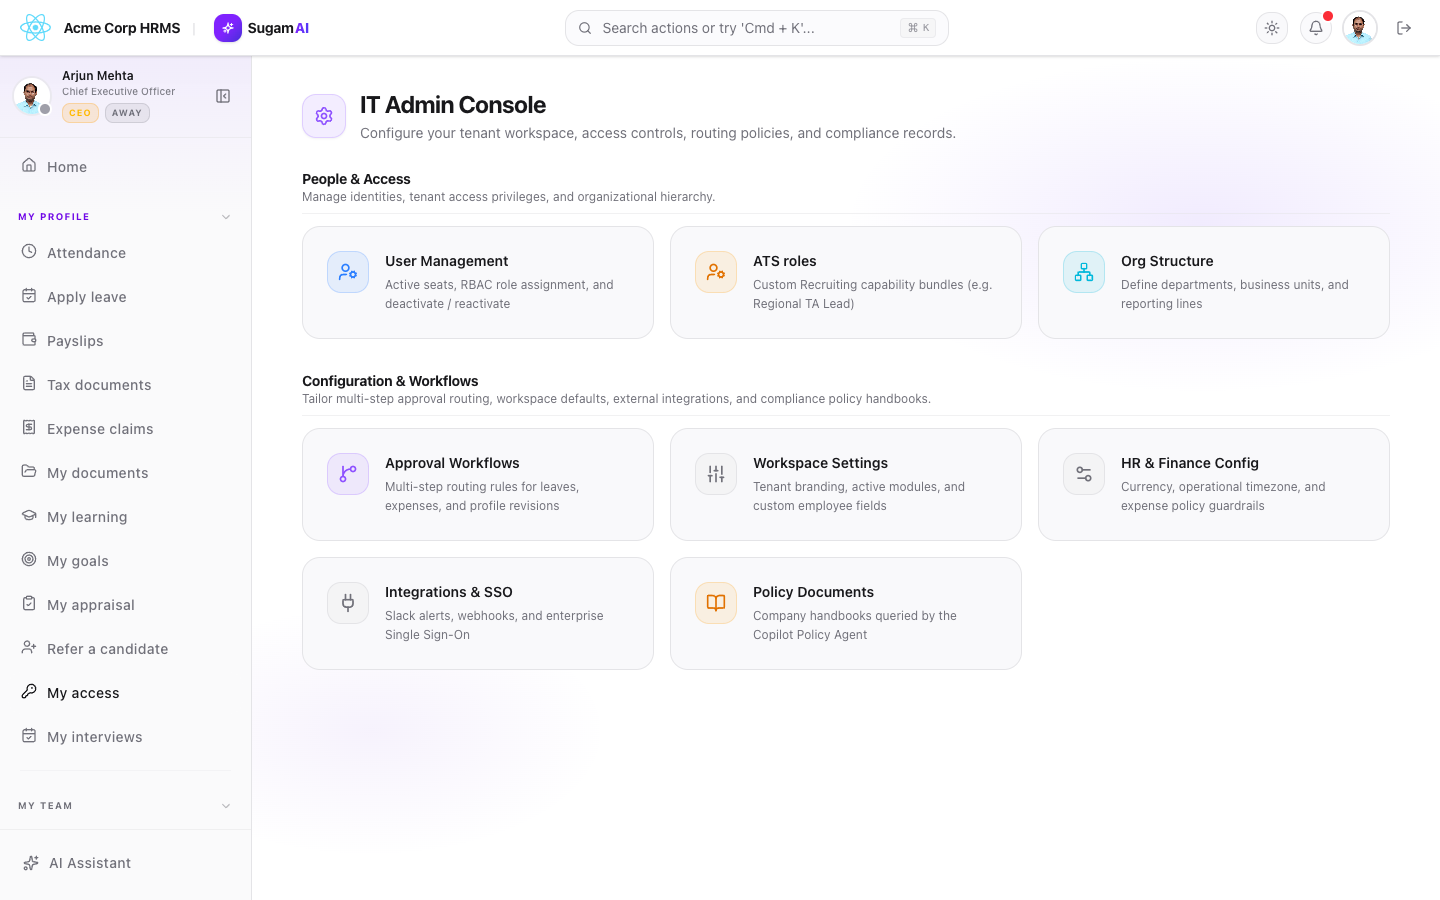Click the 'Configuration & Workflows' section heading
The width and height of the screenshot is (1440, 900).
pos(390,381)
